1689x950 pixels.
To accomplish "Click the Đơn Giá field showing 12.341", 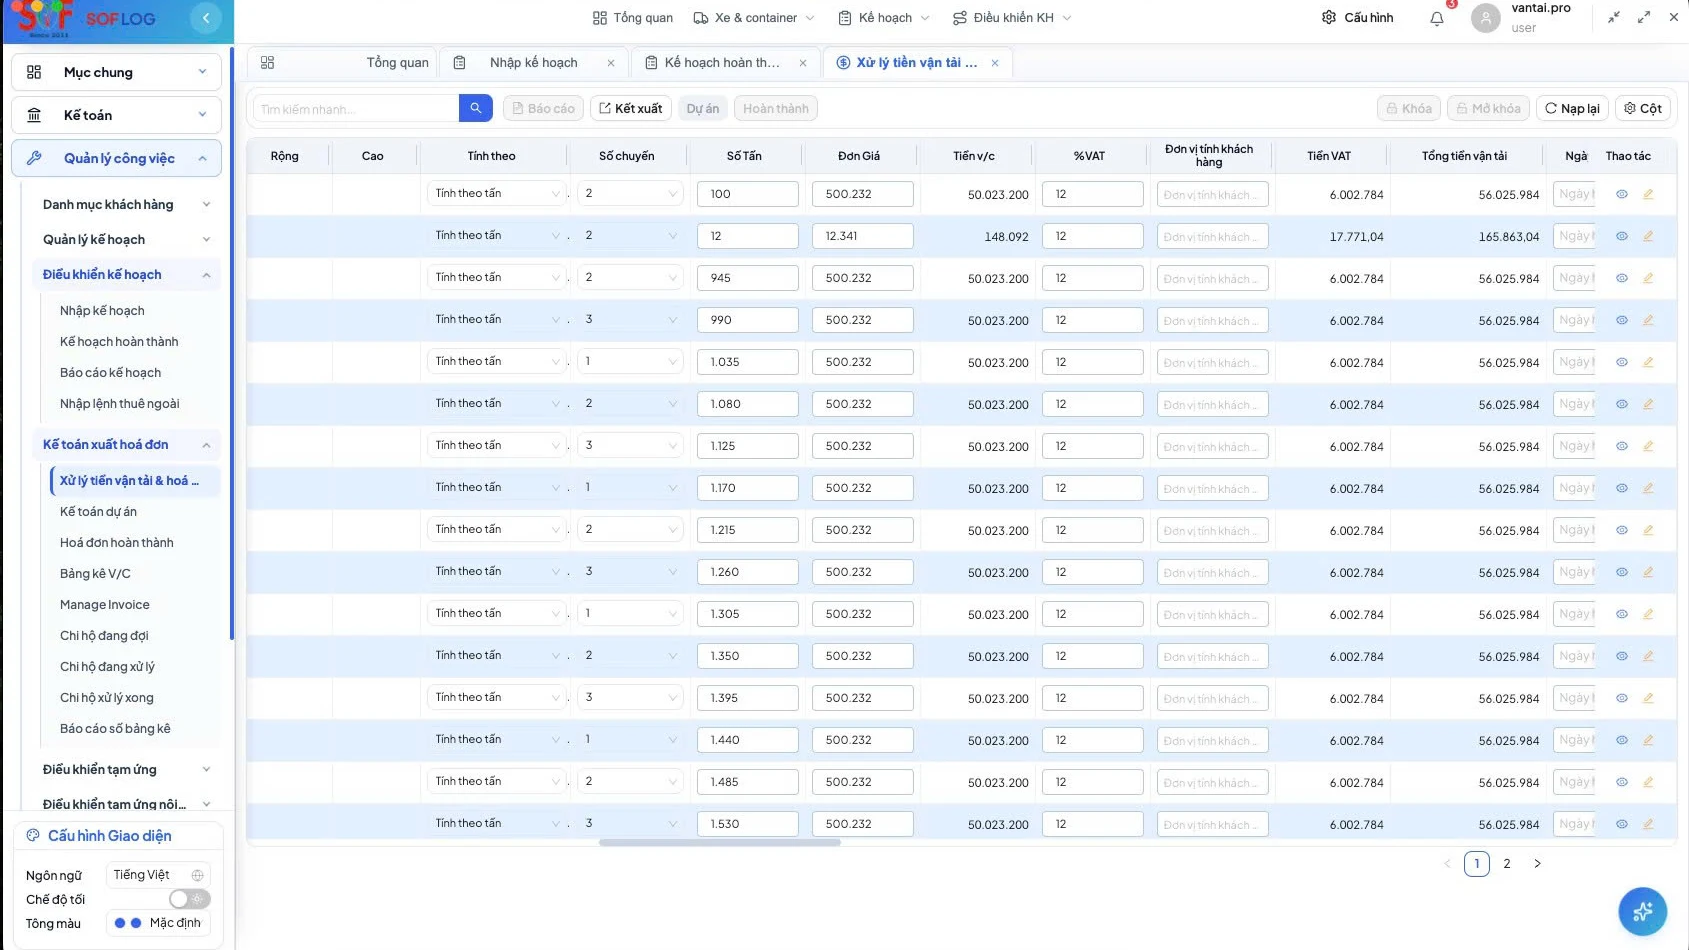I will coord(863,236).
